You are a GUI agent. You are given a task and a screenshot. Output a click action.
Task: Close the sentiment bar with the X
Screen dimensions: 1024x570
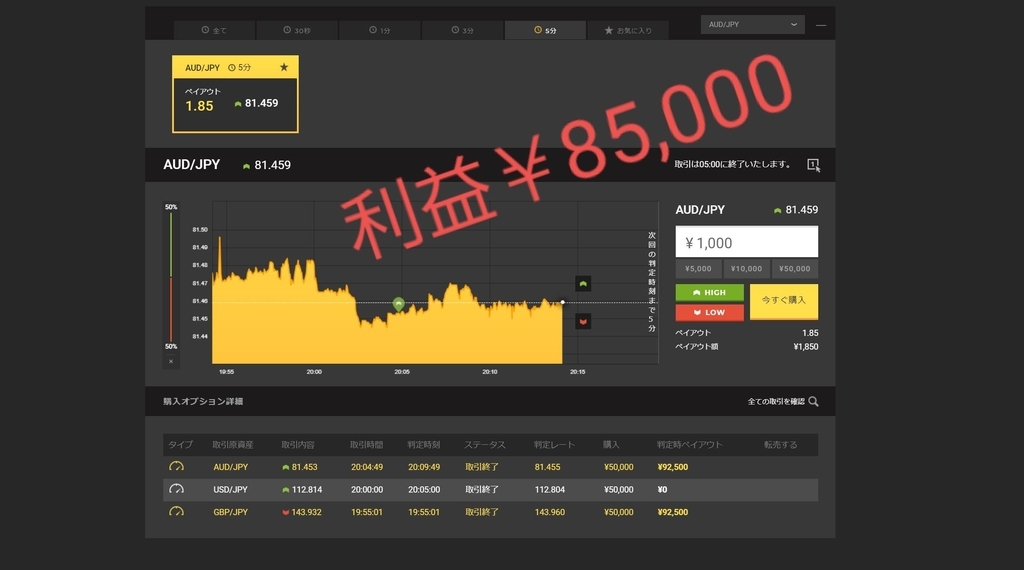(x=171, y=361)
